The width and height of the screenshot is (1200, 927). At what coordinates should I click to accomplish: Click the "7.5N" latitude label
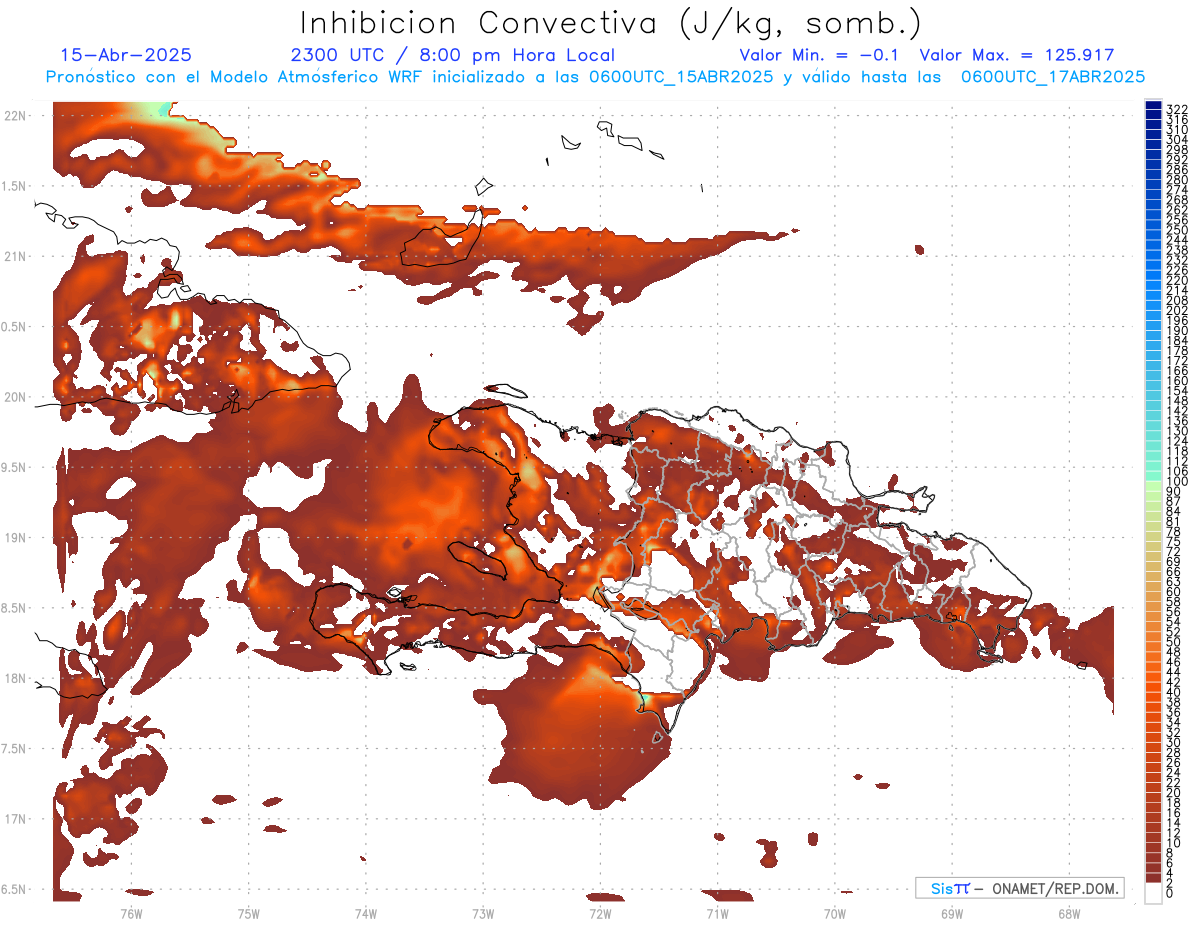click(x=14, y=749)
